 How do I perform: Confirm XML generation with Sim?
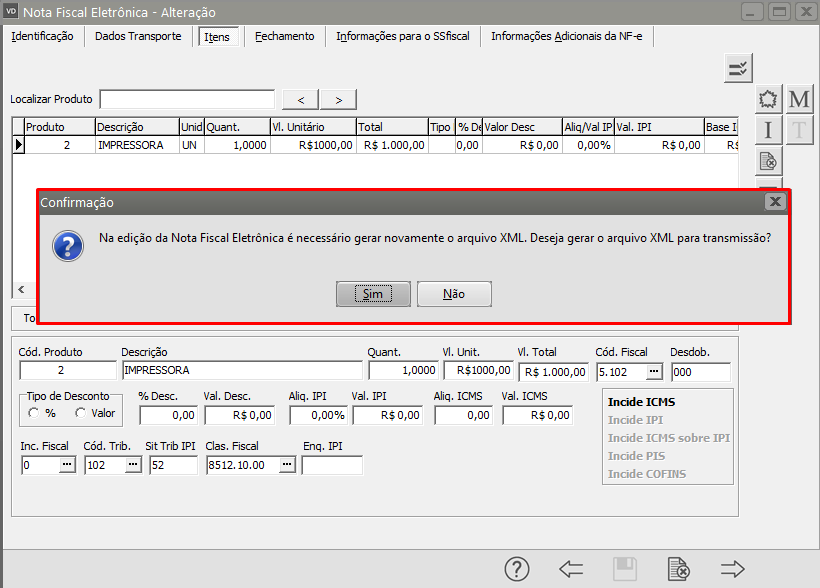click(x=373, y=294)
